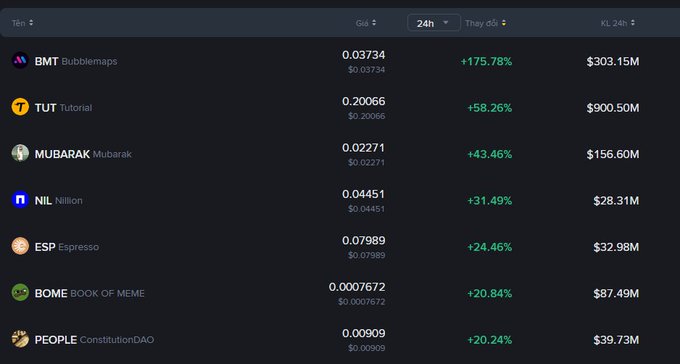Select the Nillion full name label
680x364 pixels.
point(69,200)
